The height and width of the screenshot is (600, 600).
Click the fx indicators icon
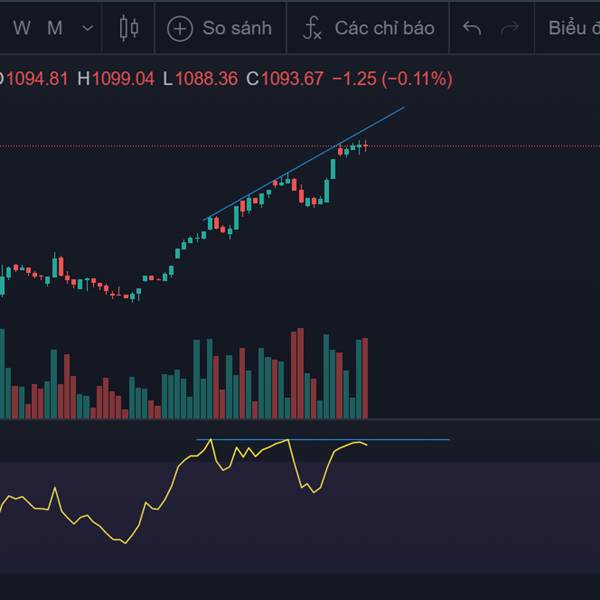tap(312, 28)
